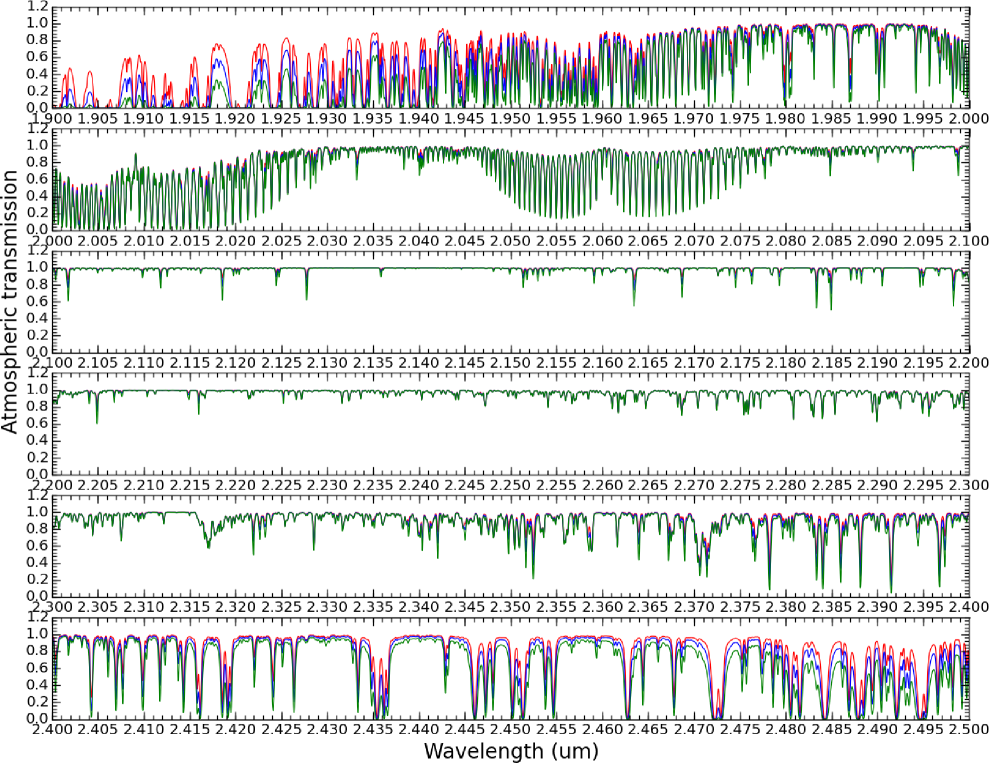Click the 2.485 tick label
Image resolution: width=989 pixels, height=763 pixels.
point(832,730)
